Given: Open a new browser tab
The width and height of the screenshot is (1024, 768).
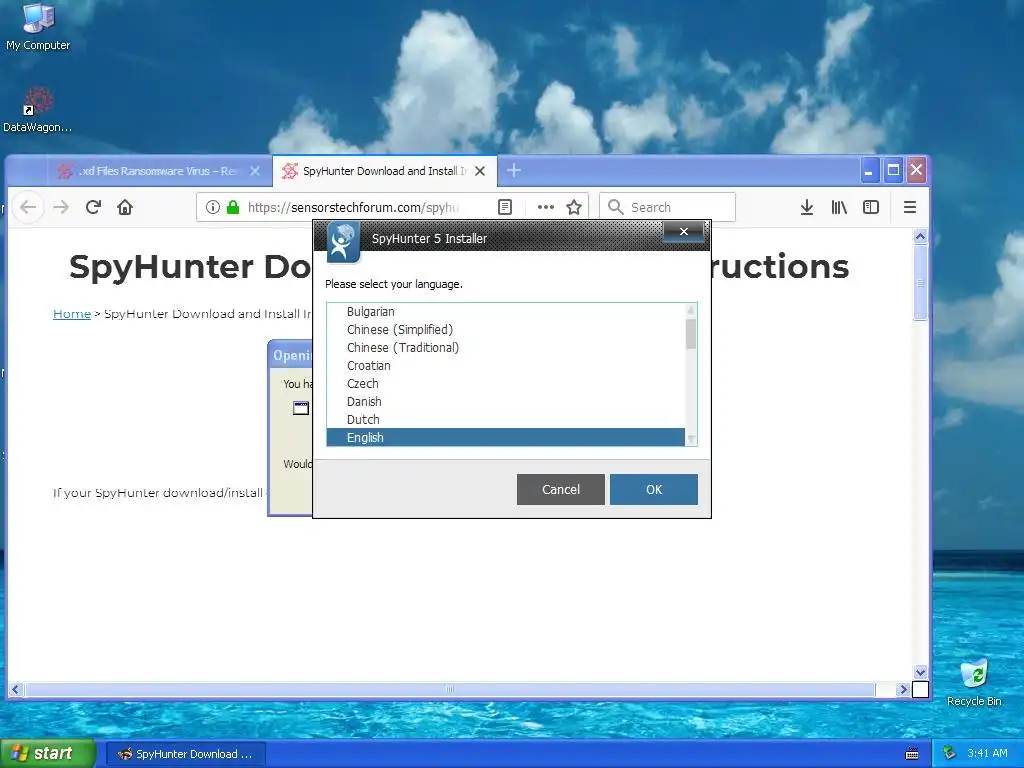Looking at the screenshot, I should click(x=514, y=170).
